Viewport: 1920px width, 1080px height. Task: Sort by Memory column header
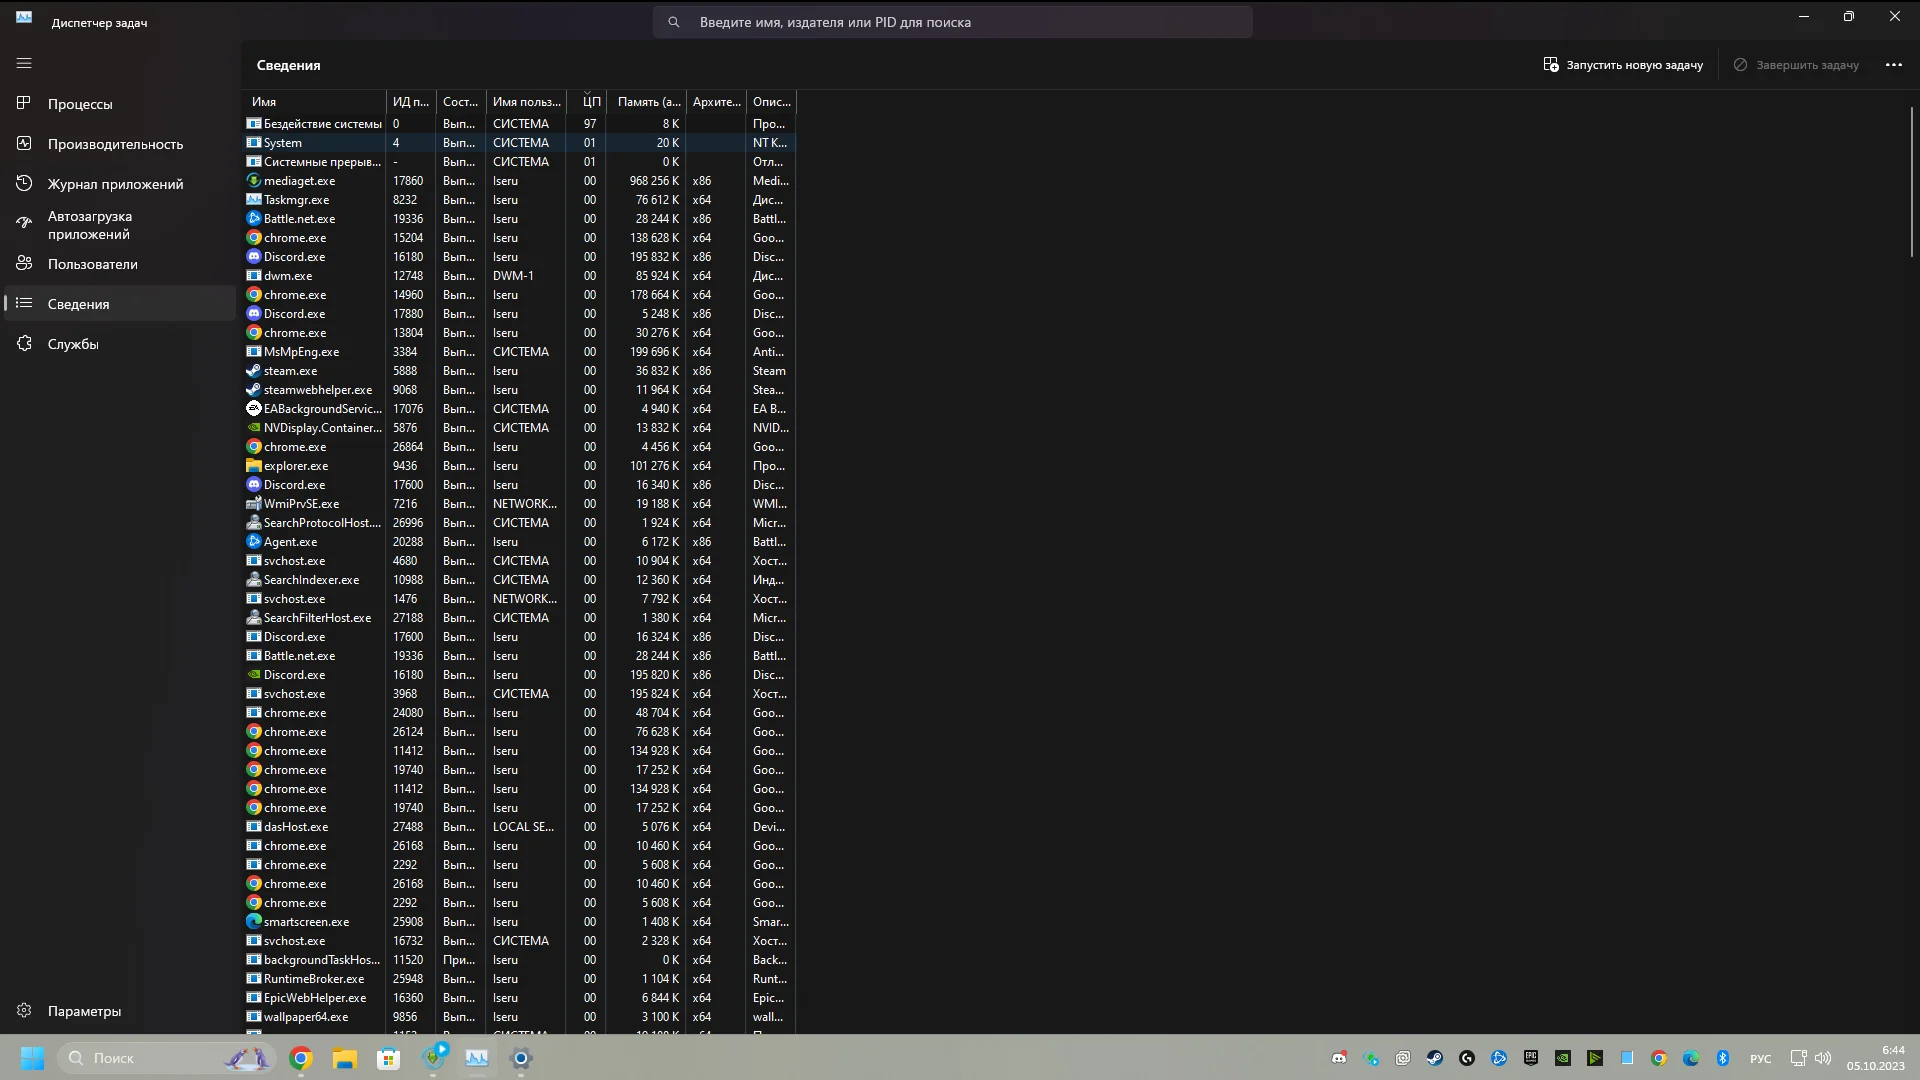[648, 102]
